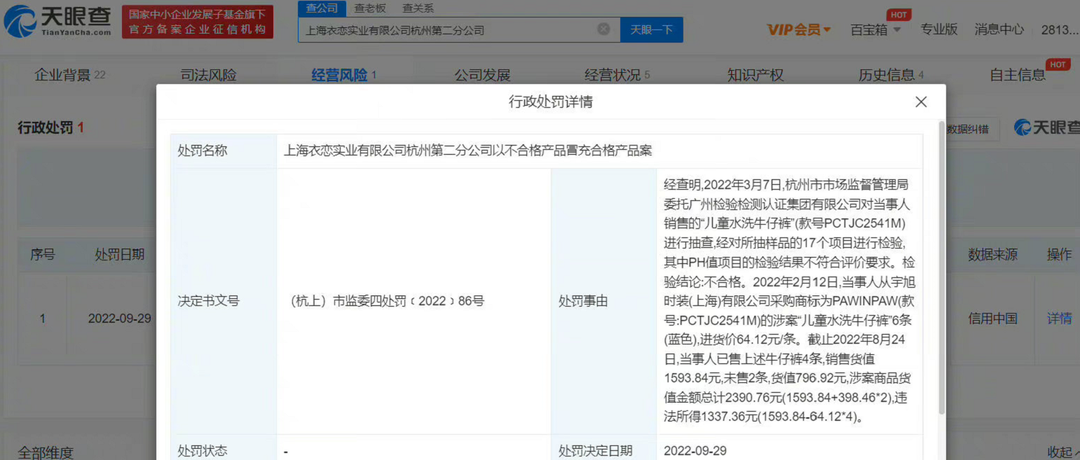
Task: Click the TianYanCha logo
Action: click(x=58, y=22)
